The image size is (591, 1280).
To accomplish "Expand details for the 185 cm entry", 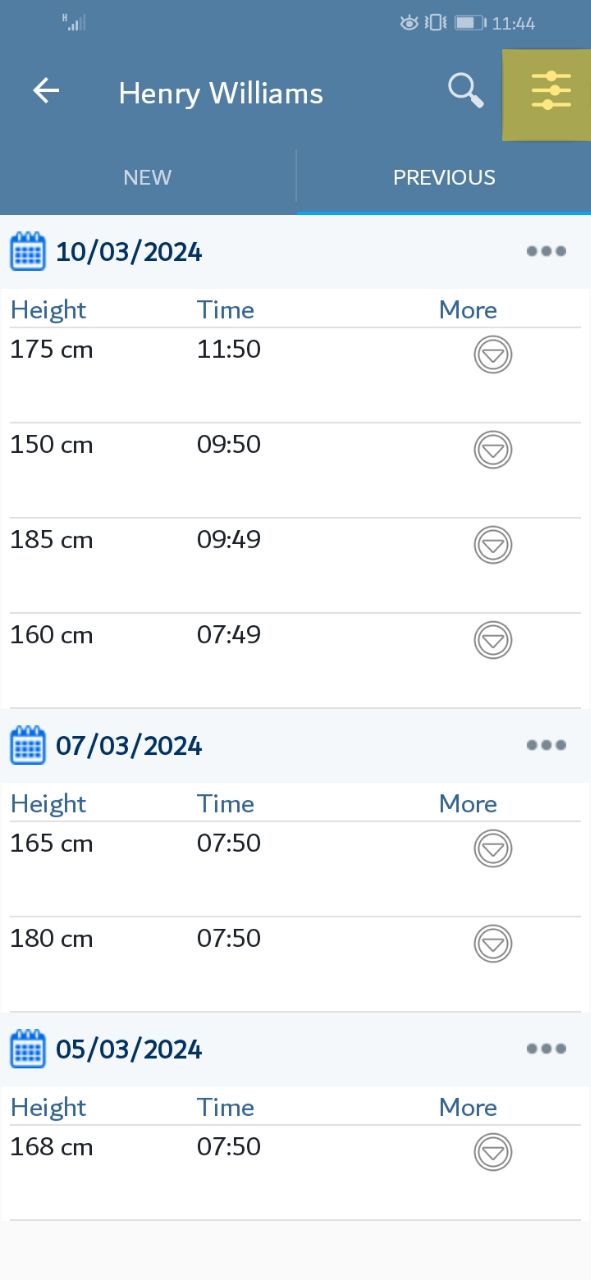I will 492,545.
